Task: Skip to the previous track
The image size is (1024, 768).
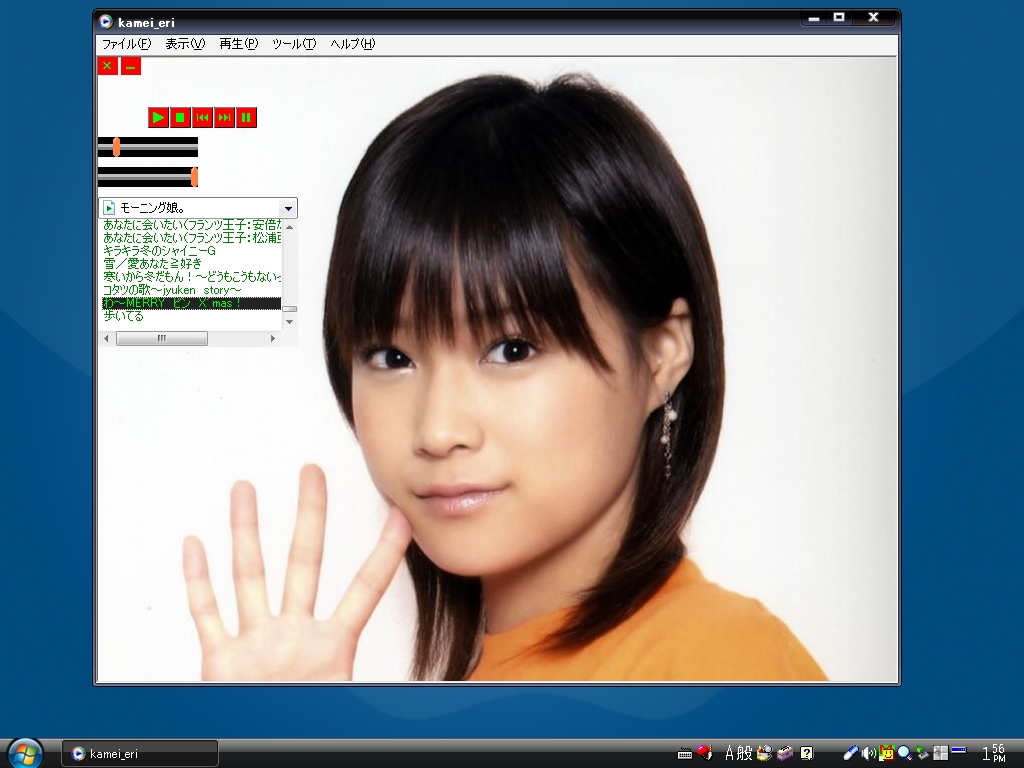Action: point(202,118)
